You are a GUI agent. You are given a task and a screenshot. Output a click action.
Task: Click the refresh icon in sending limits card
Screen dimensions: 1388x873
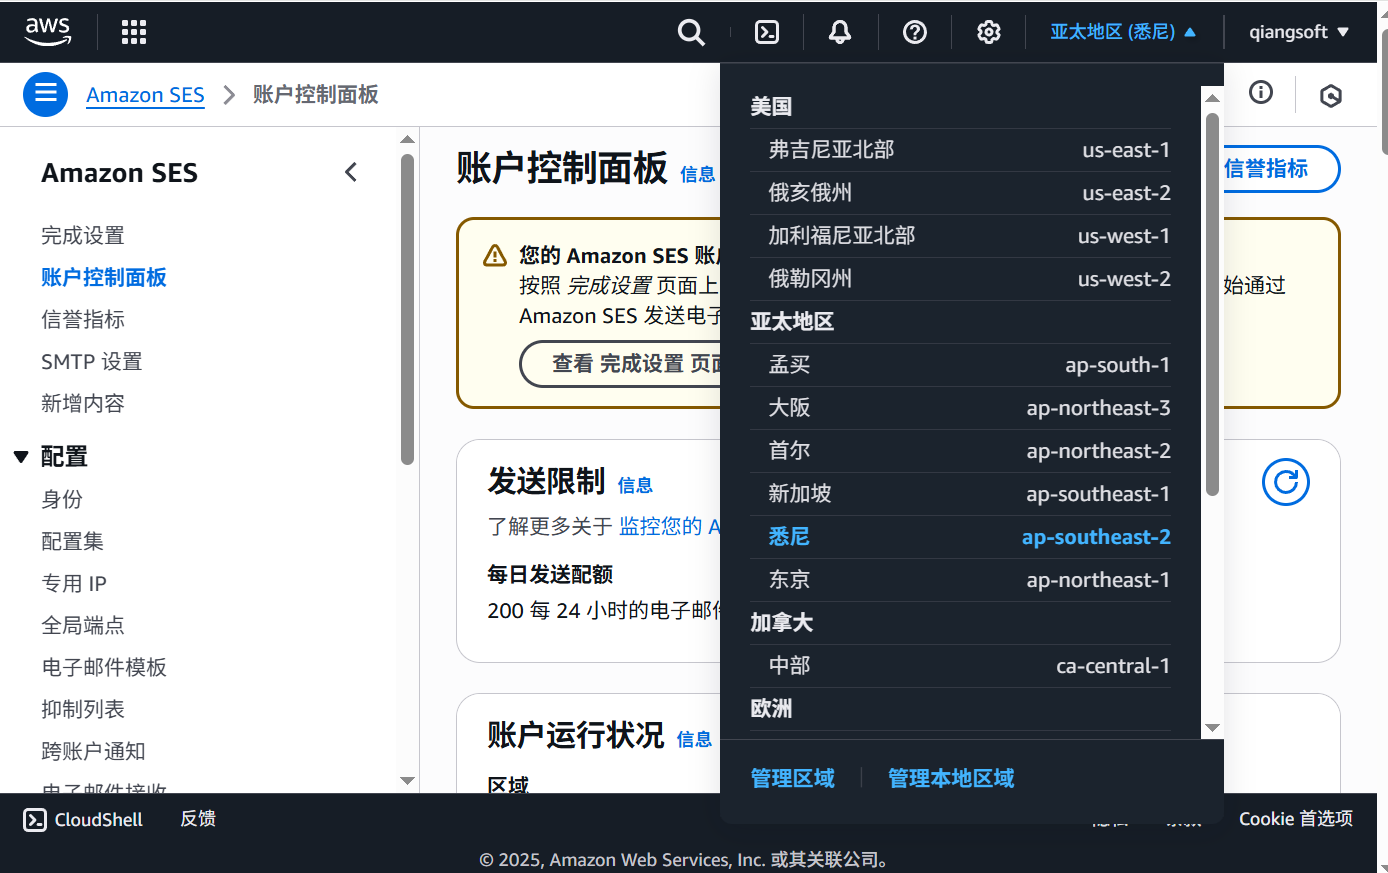click(1286, 482)
